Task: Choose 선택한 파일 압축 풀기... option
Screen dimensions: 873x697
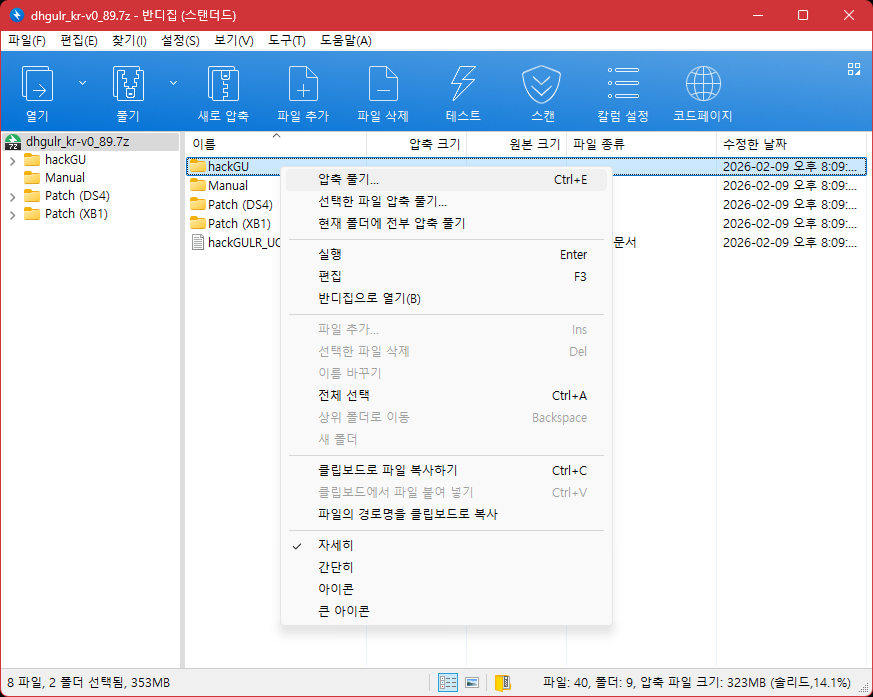Action: tap(446, 202)
